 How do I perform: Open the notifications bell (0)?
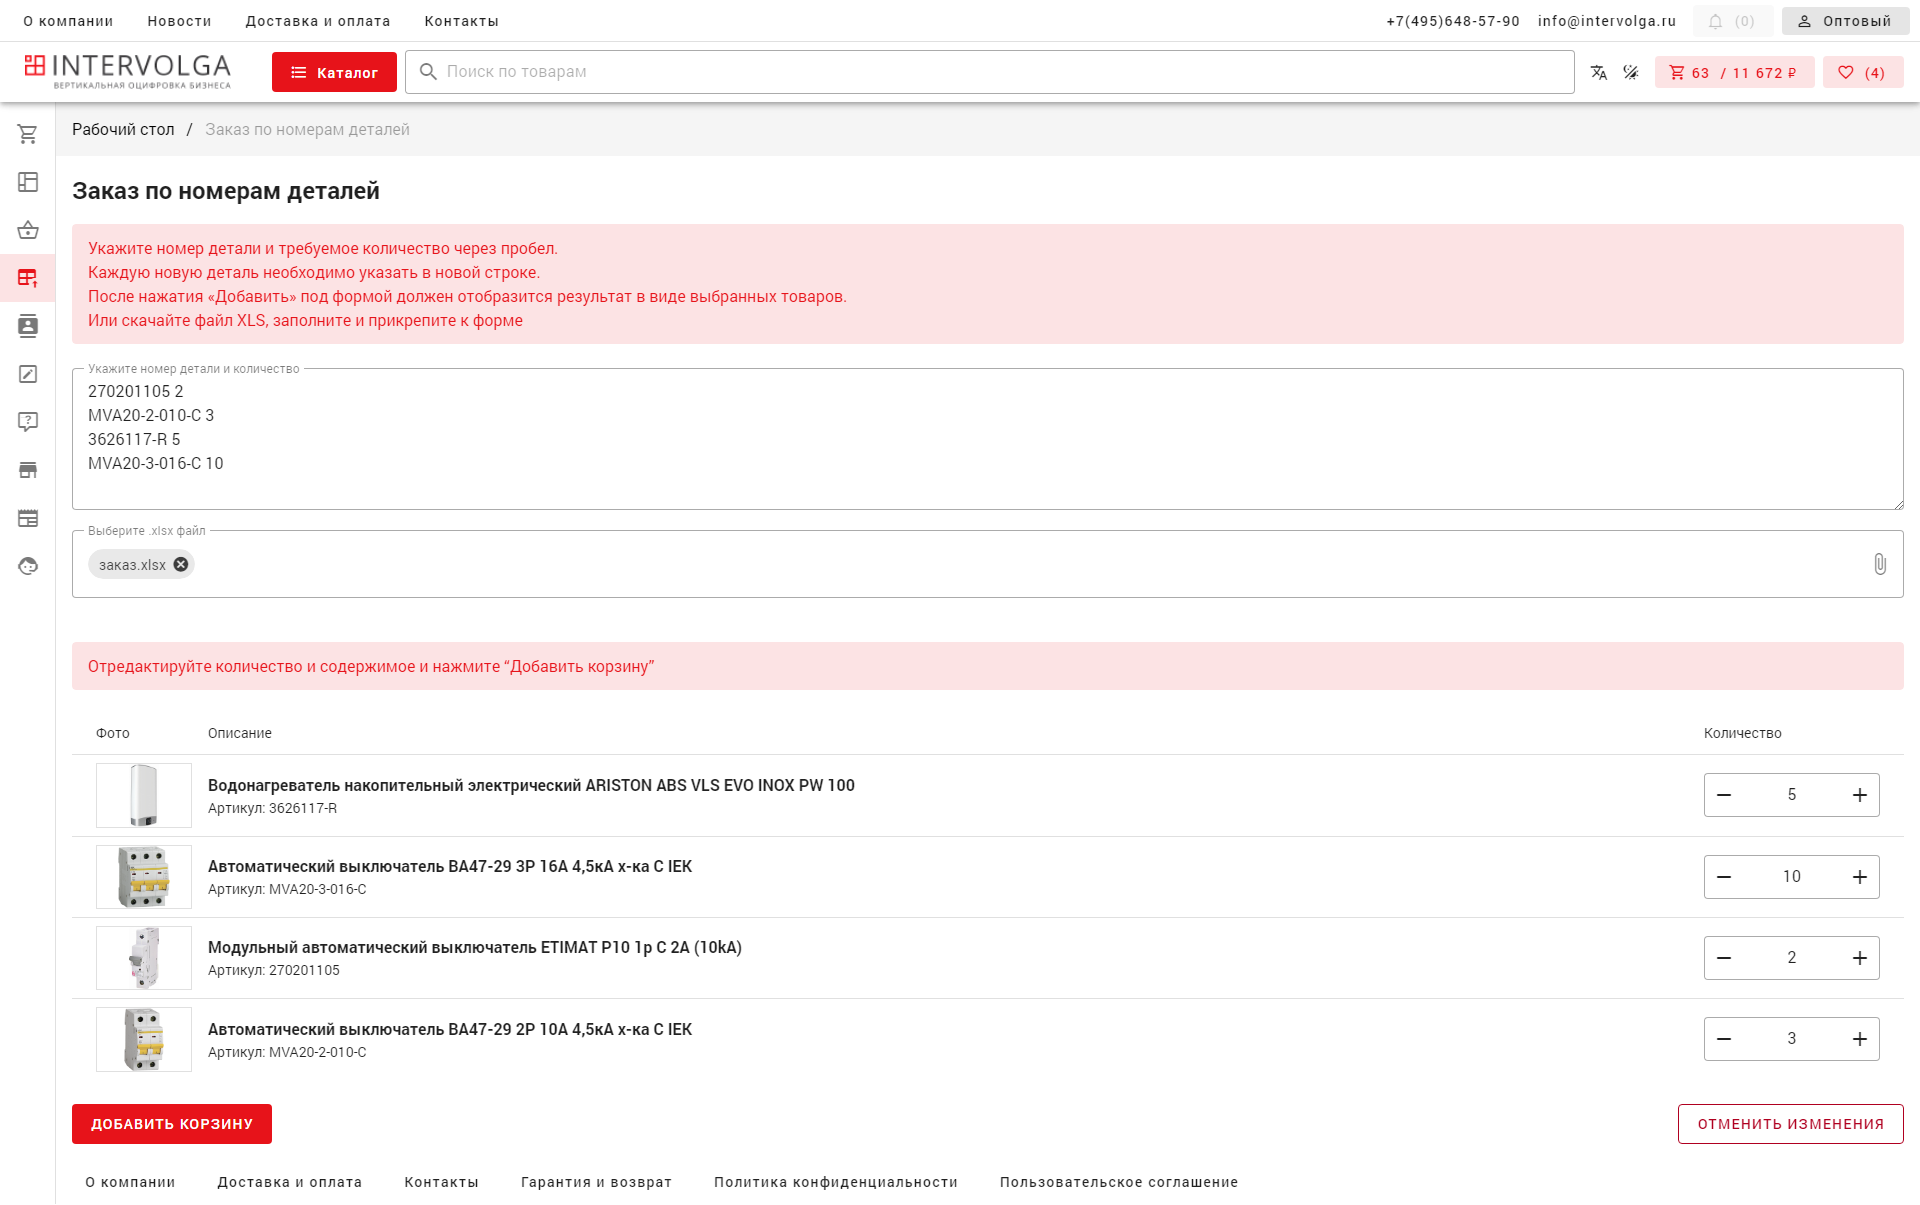click(x=1732, y=21)
